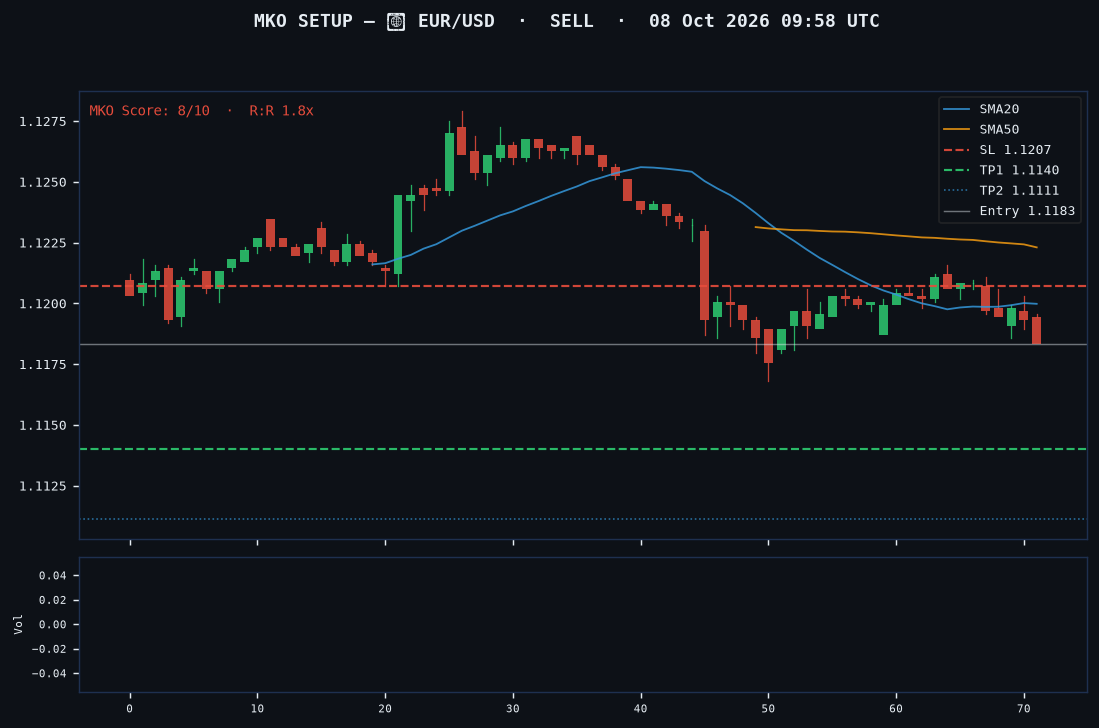Click the 1.1225 price axis label
This screenshot has height=728, width=1099.
coord(43,244)
